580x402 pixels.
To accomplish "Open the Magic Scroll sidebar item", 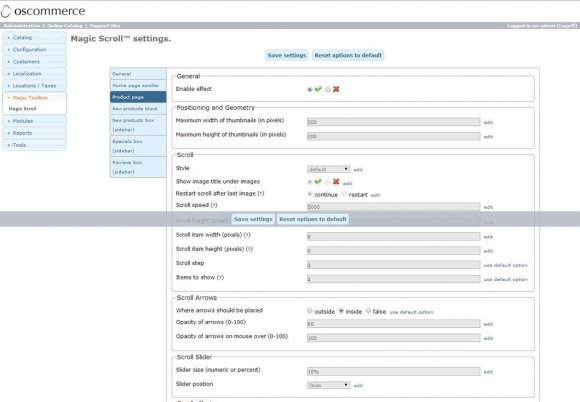I will click(x=22, y=109).
